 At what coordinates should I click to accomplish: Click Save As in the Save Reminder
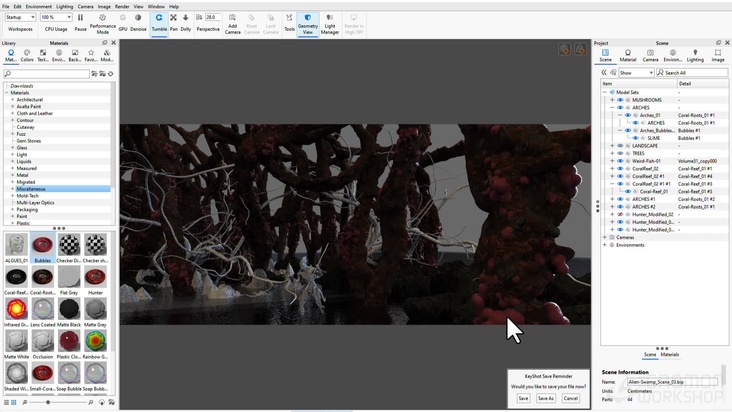(x=545, y=398)
